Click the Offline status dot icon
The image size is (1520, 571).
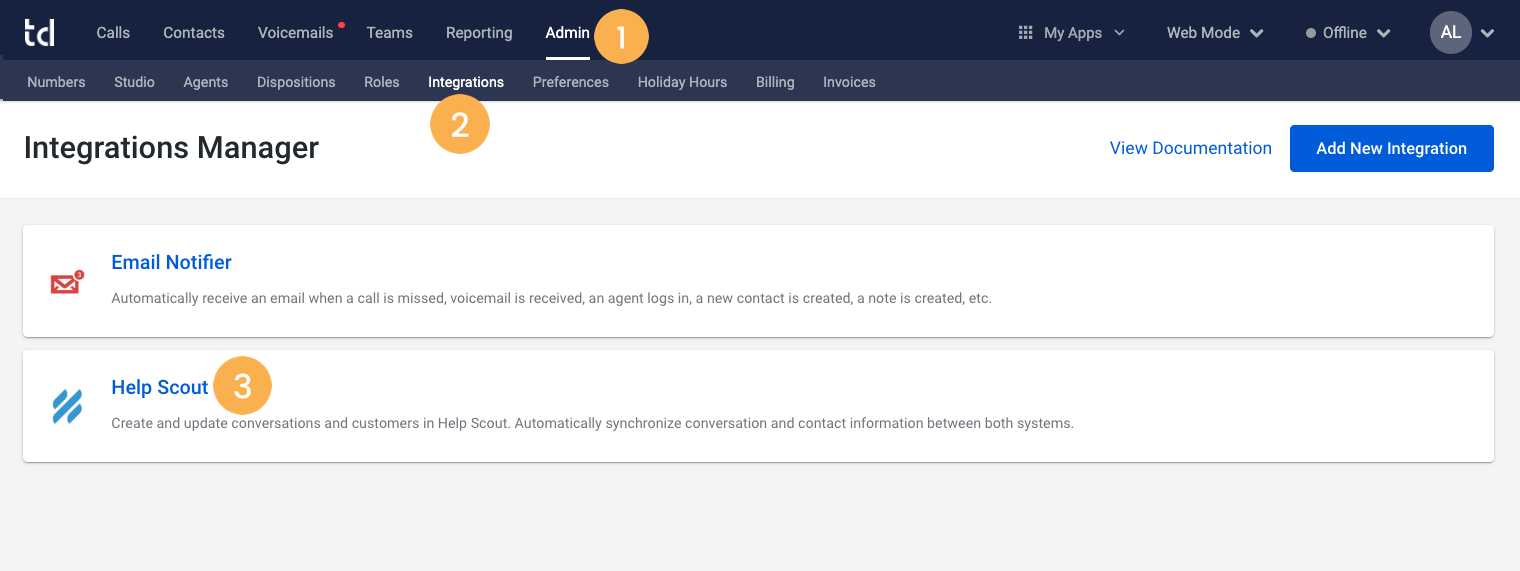point(1310,33)
